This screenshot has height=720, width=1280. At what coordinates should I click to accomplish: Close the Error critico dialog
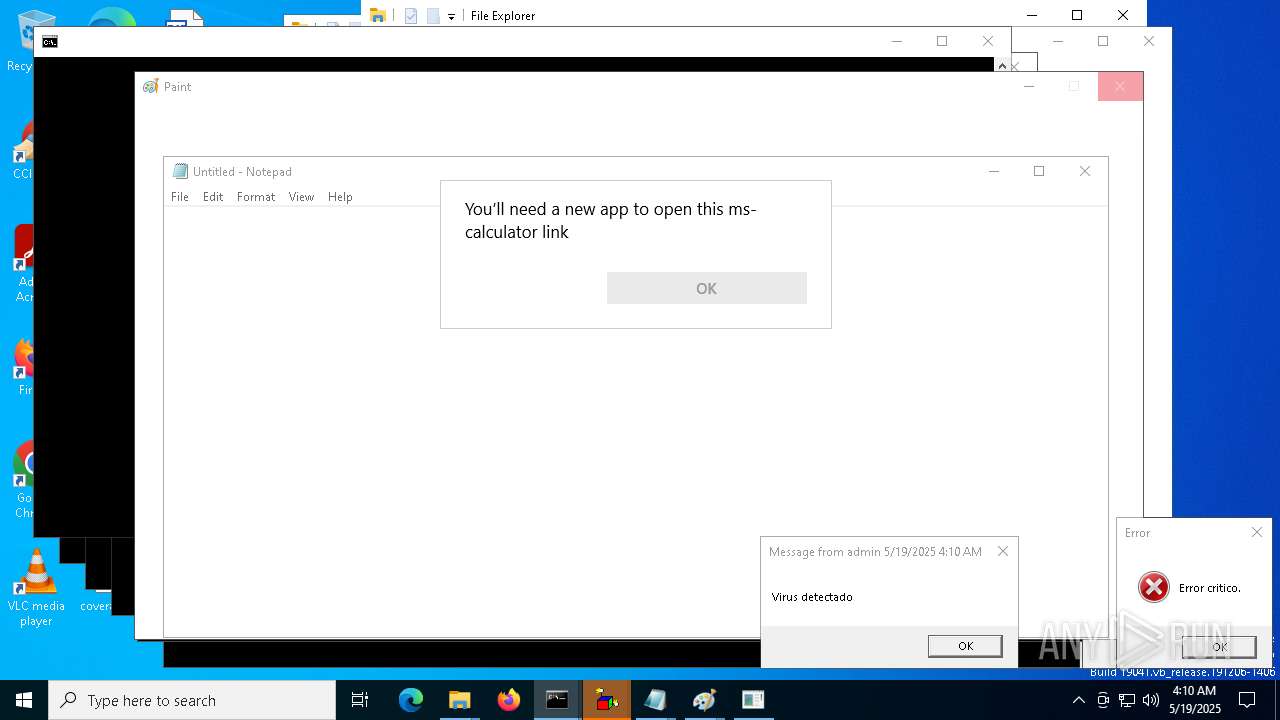pos(1257,532)
